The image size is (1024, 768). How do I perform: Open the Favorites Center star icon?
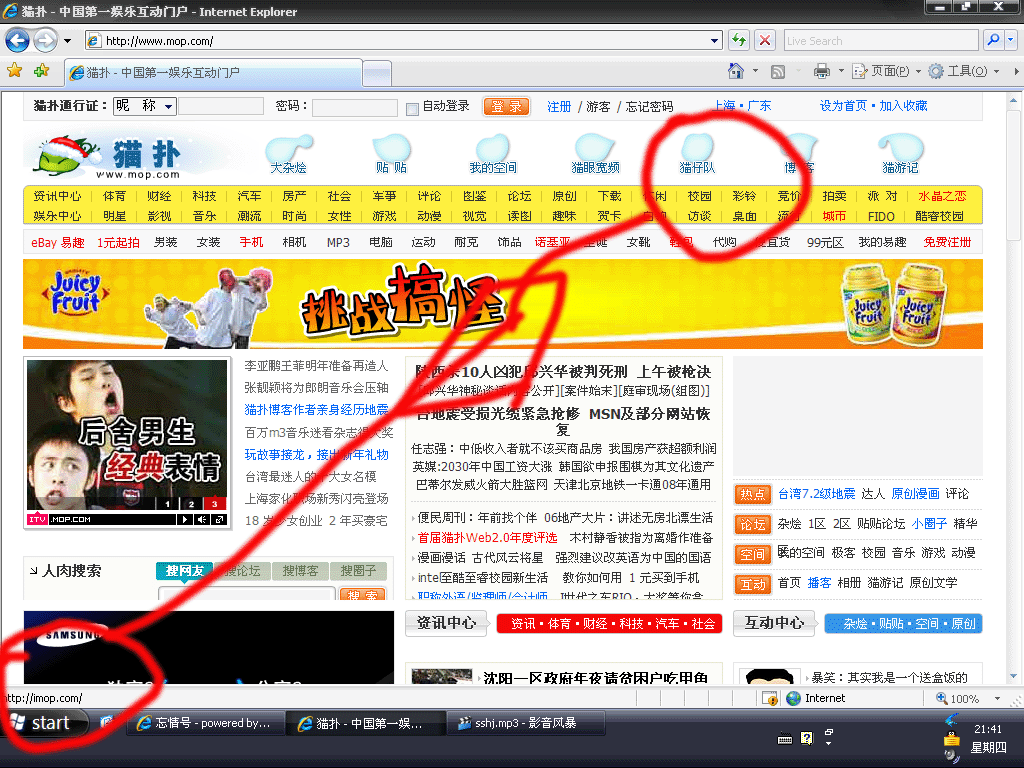pos(14,71)
